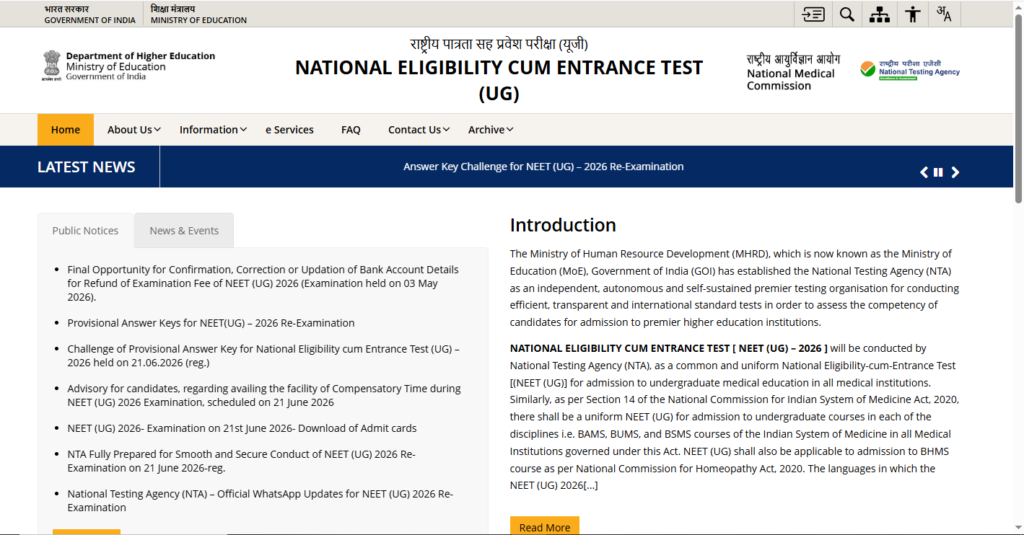Expand the Archive menu
This screenshot has height=535, width=1024.
490,129
